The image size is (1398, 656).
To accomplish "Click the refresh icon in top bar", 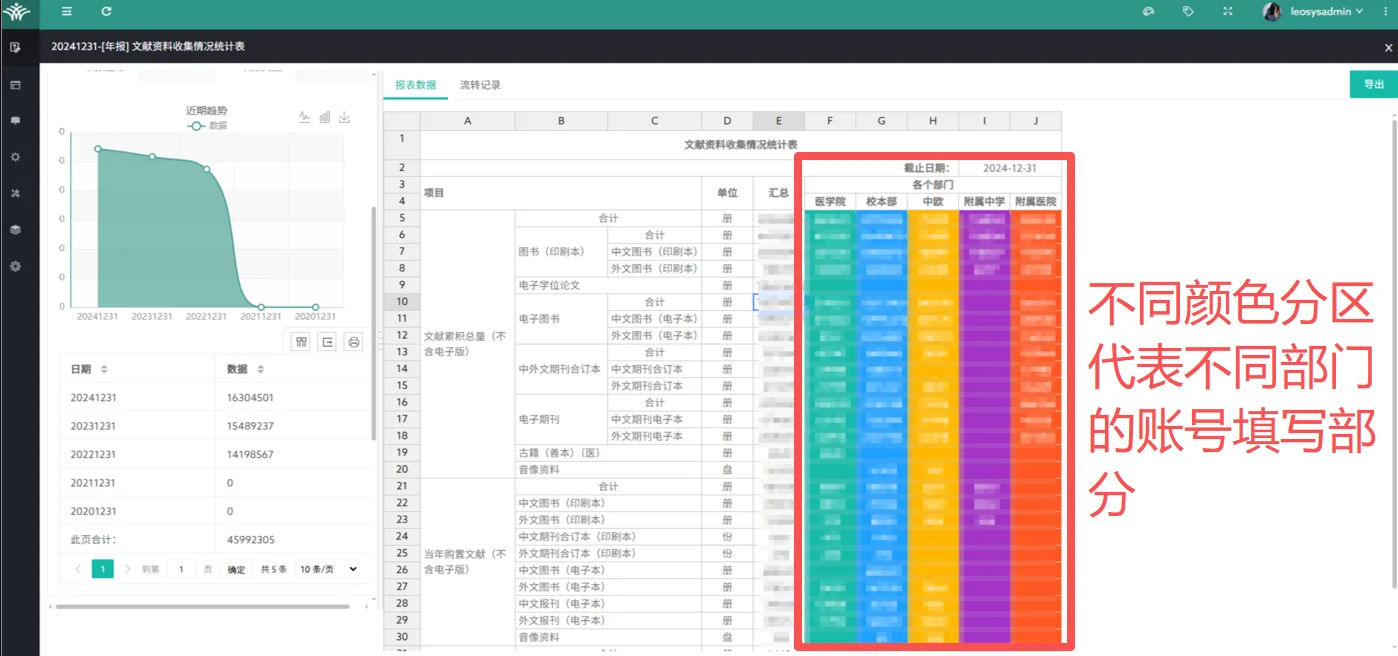I will [x=106, y=12].
